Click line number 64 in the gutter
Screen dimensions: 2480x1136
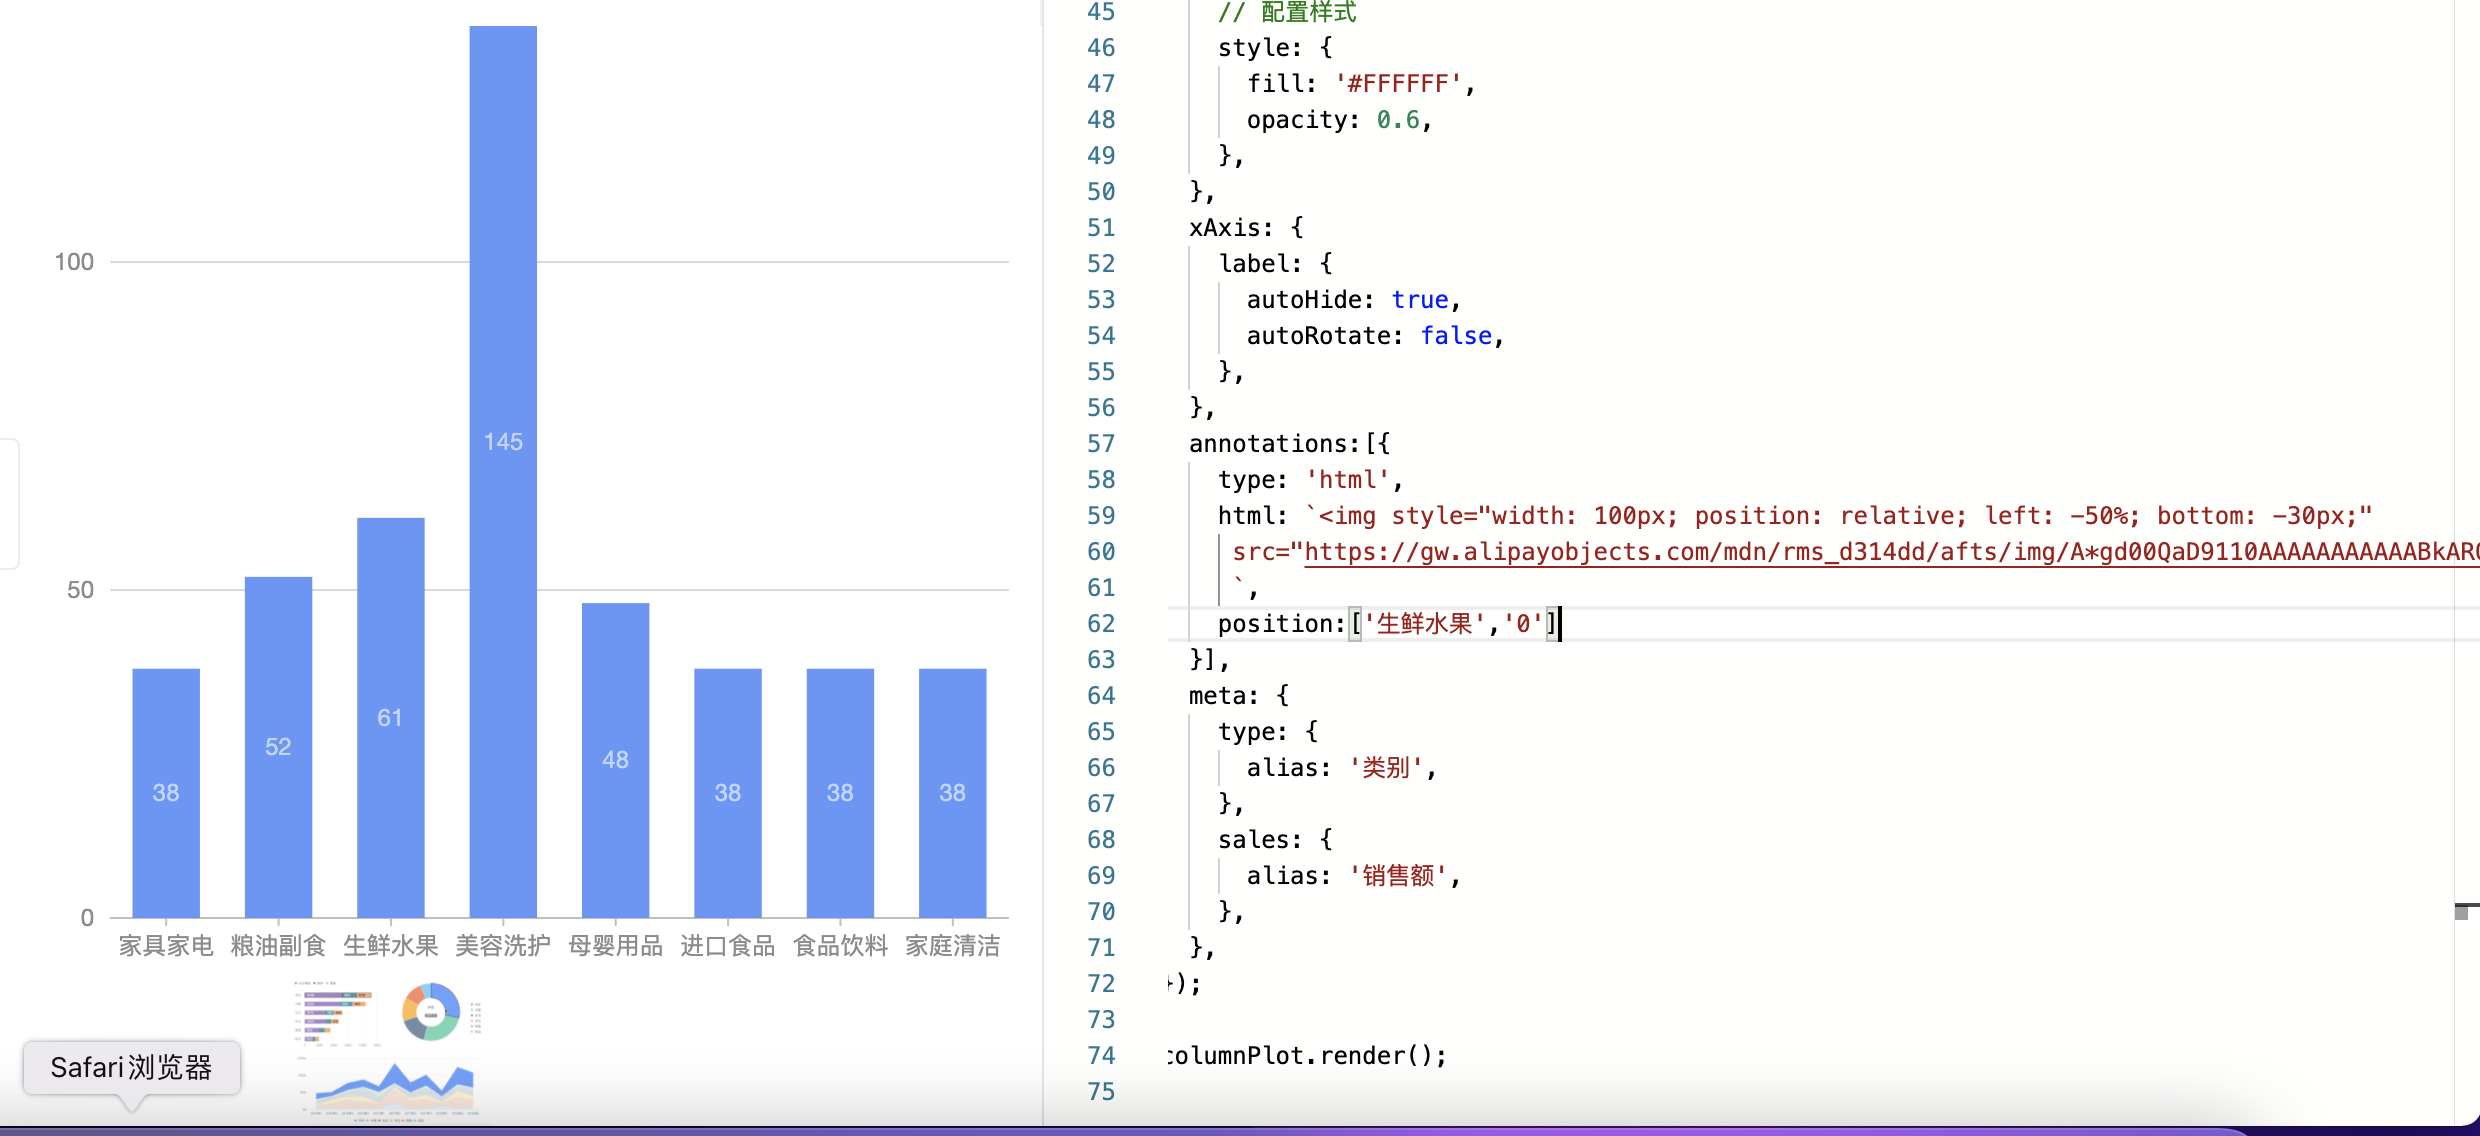coord(1100,696)
